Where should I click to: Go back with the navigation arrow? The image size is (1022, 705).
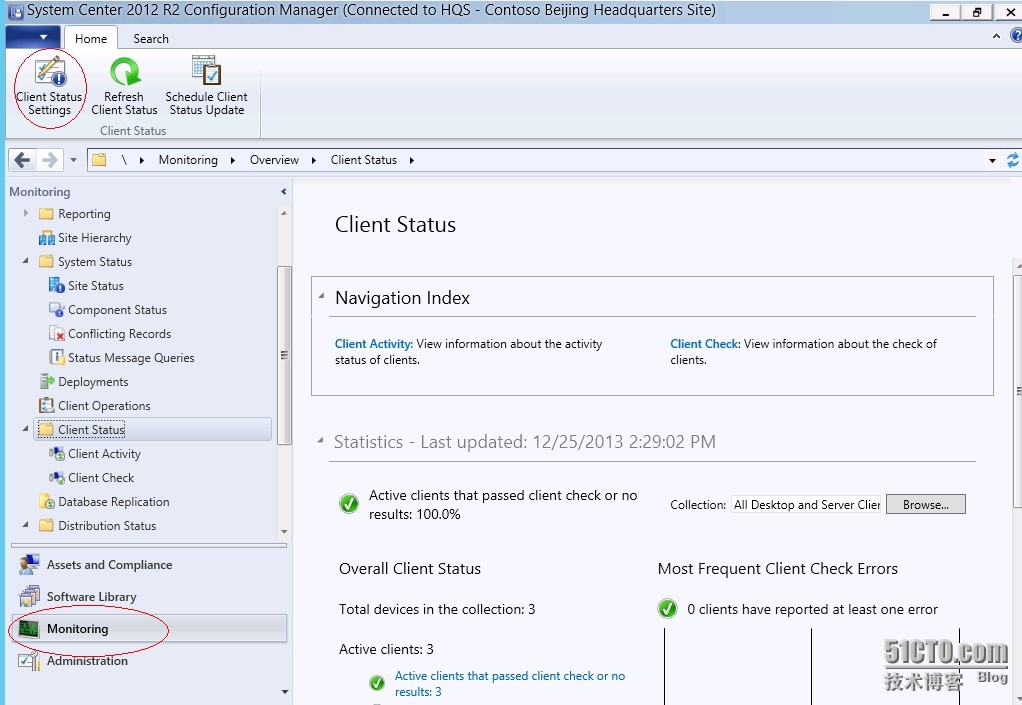[22, 160]
